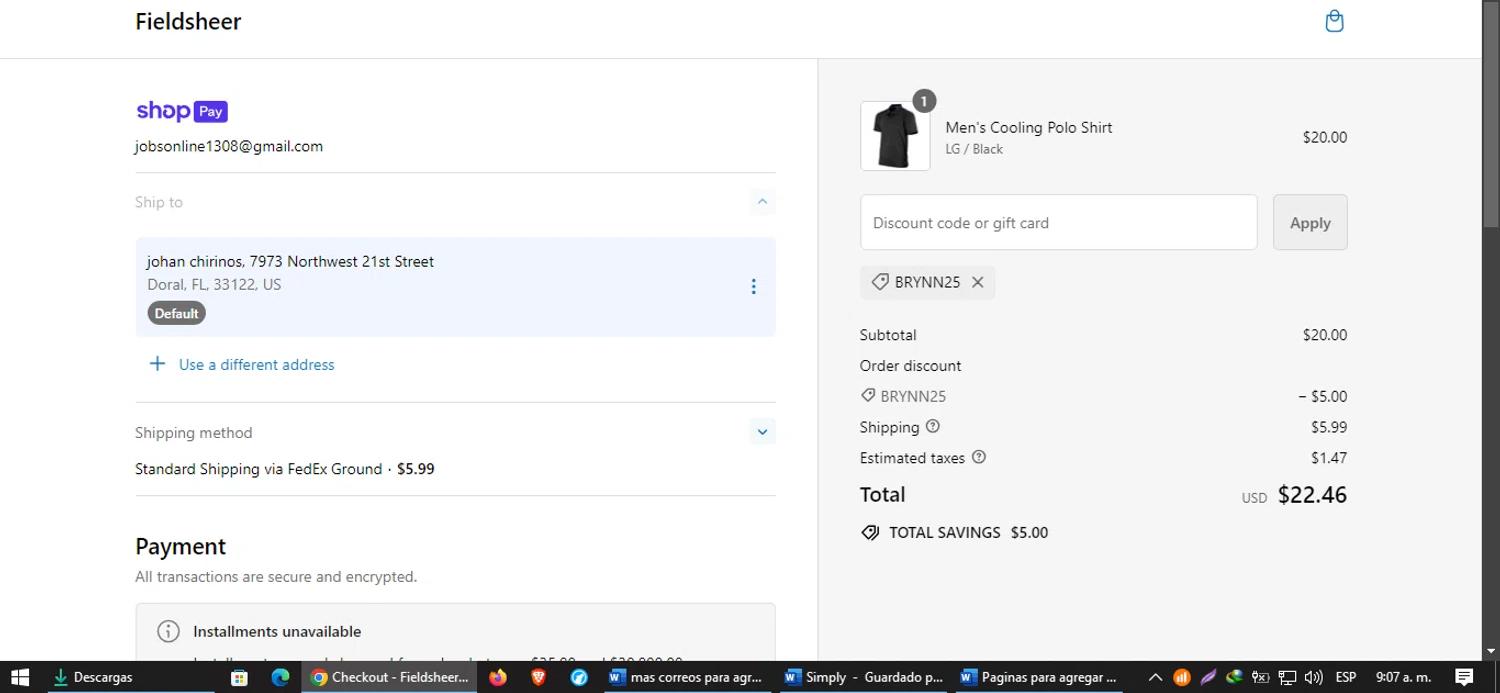
Task: Switch to Word Paginas para agregar document
Action: pyautogui.click(x=1038, y=677)
